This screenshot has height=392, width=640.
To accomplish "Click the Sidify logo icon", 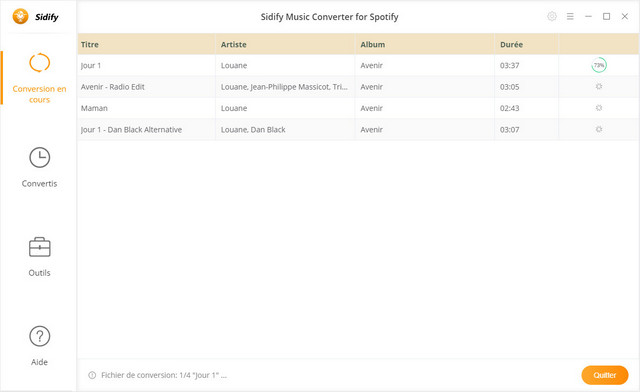I will (20, 17).
